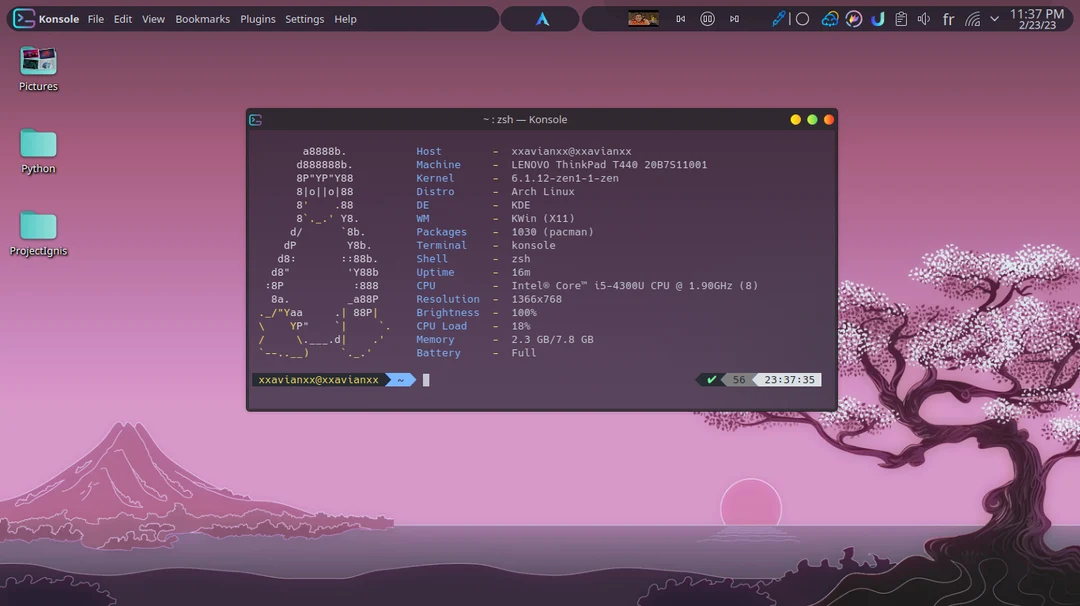Expand hidden system tray icons with the chevron
Image resolution: width=1080 pixels, height=606 pixels.
993,18
